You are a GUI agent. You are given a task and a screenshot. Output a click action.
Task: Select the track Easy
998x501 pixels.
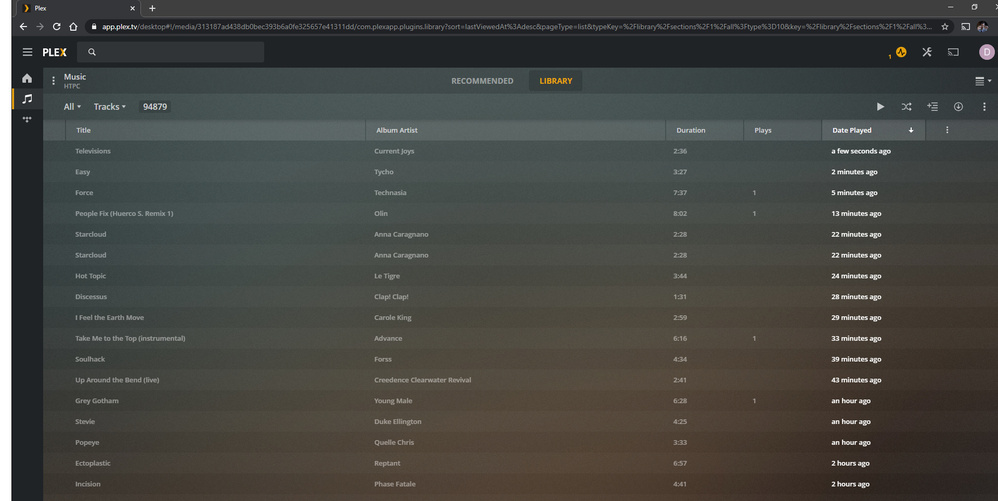pos(83,172)
